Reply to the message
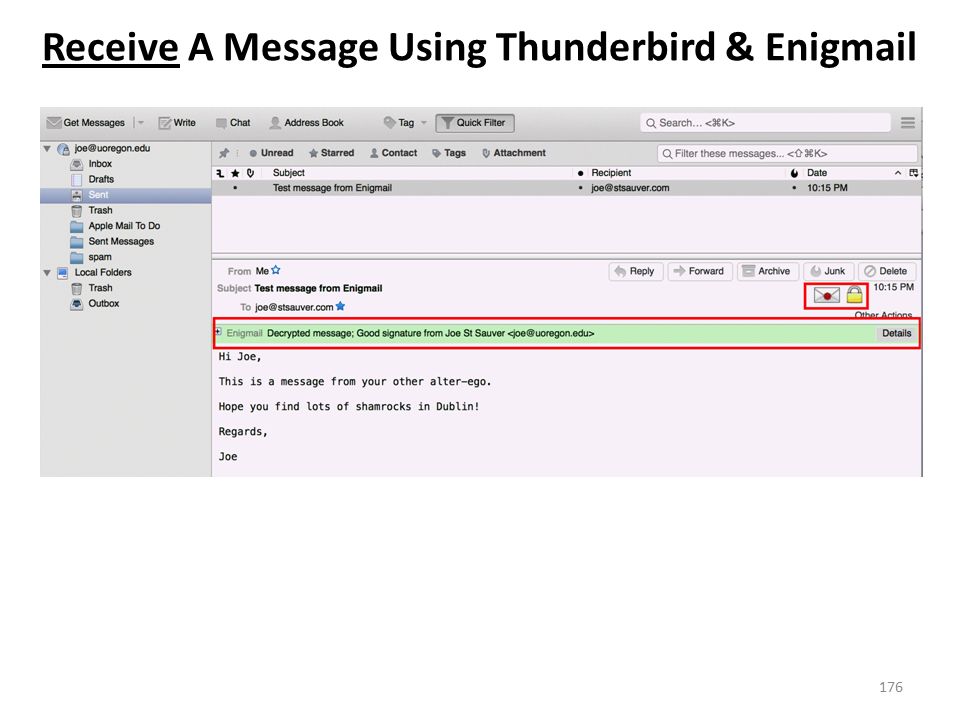Screen dimensions: 960x720 click(x=636, y=271)
